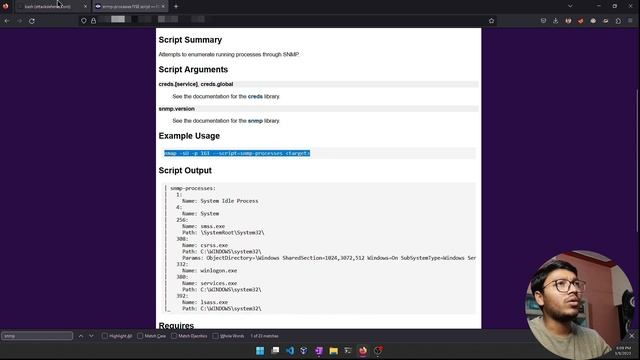Reload the current page
Image resolution: width=640 pixels, height=360 pixels.
pos(32,21)
